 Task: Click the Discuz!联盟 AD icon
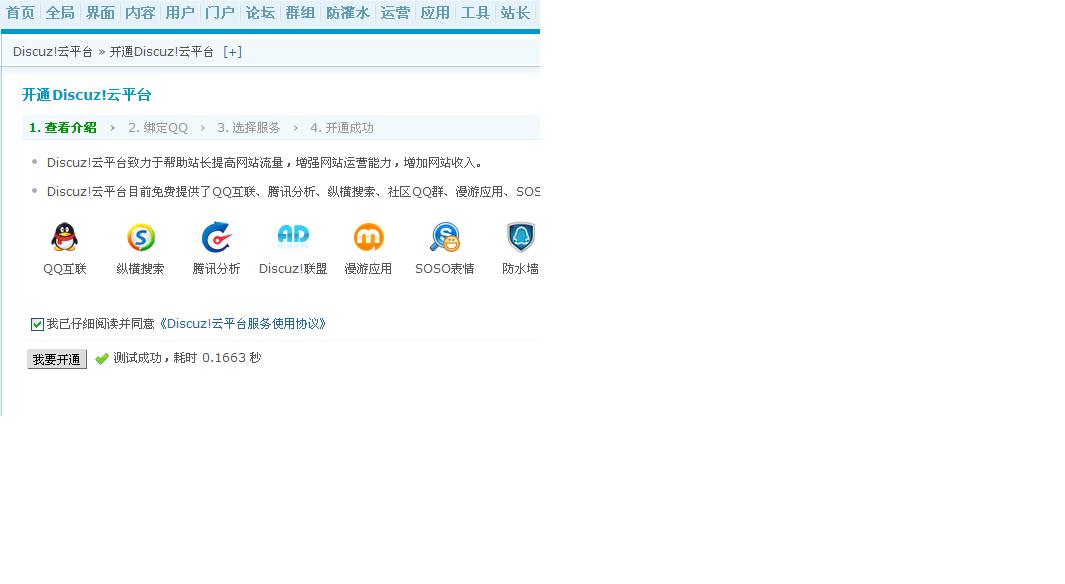pyautogui.click(x=293, y=235)
